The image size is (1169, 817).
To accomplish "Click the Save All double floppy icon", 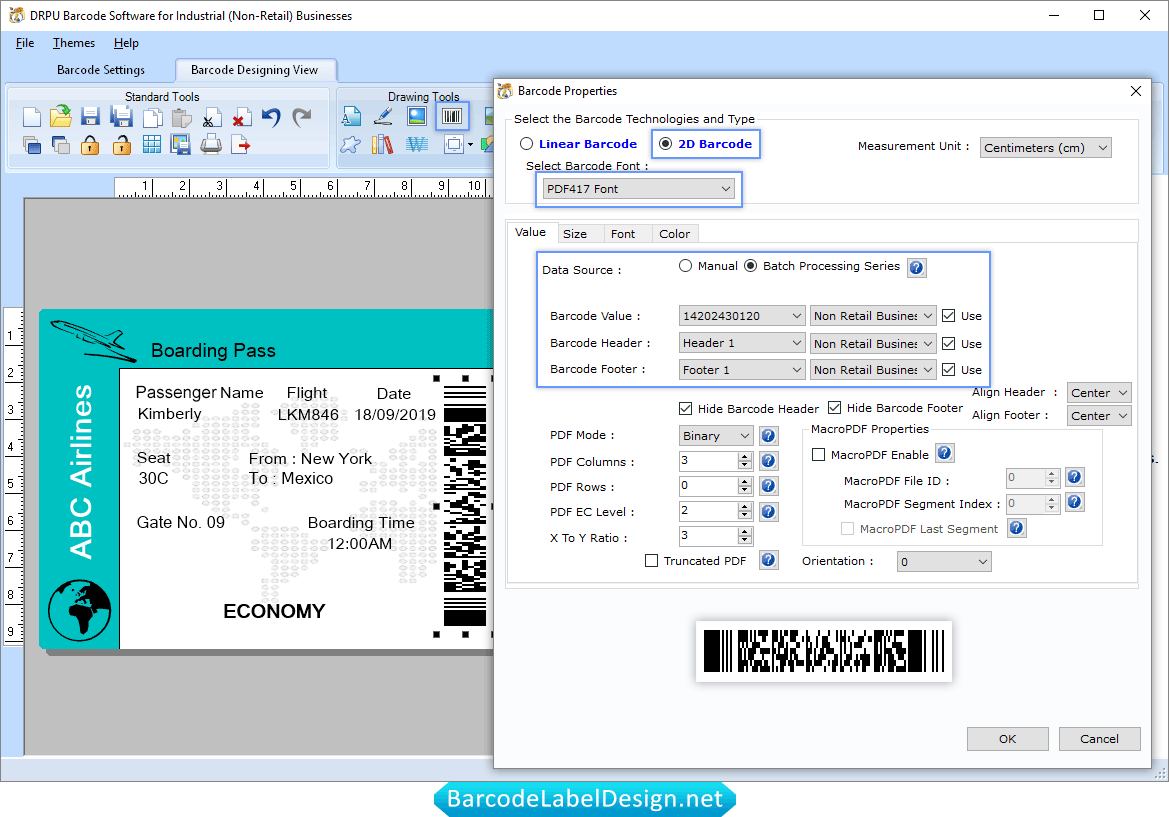I will tap(121, 117).
